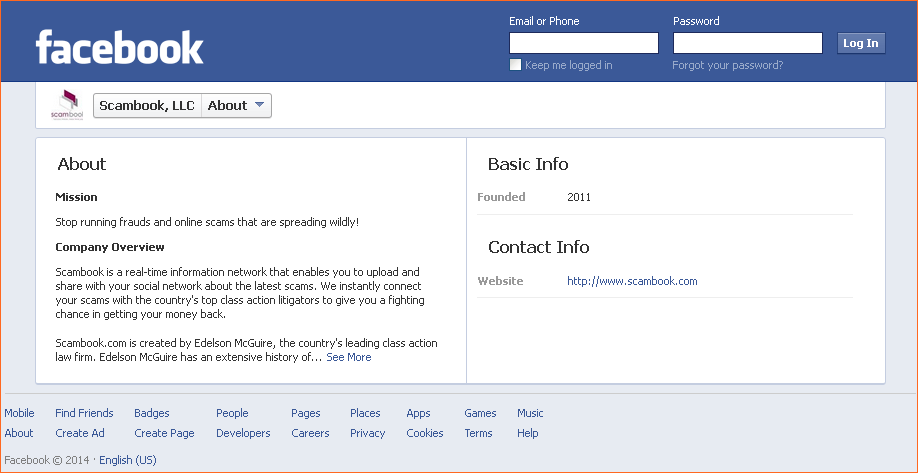
Task: Open the Pages footer link
Action: [x=306, y=413]
